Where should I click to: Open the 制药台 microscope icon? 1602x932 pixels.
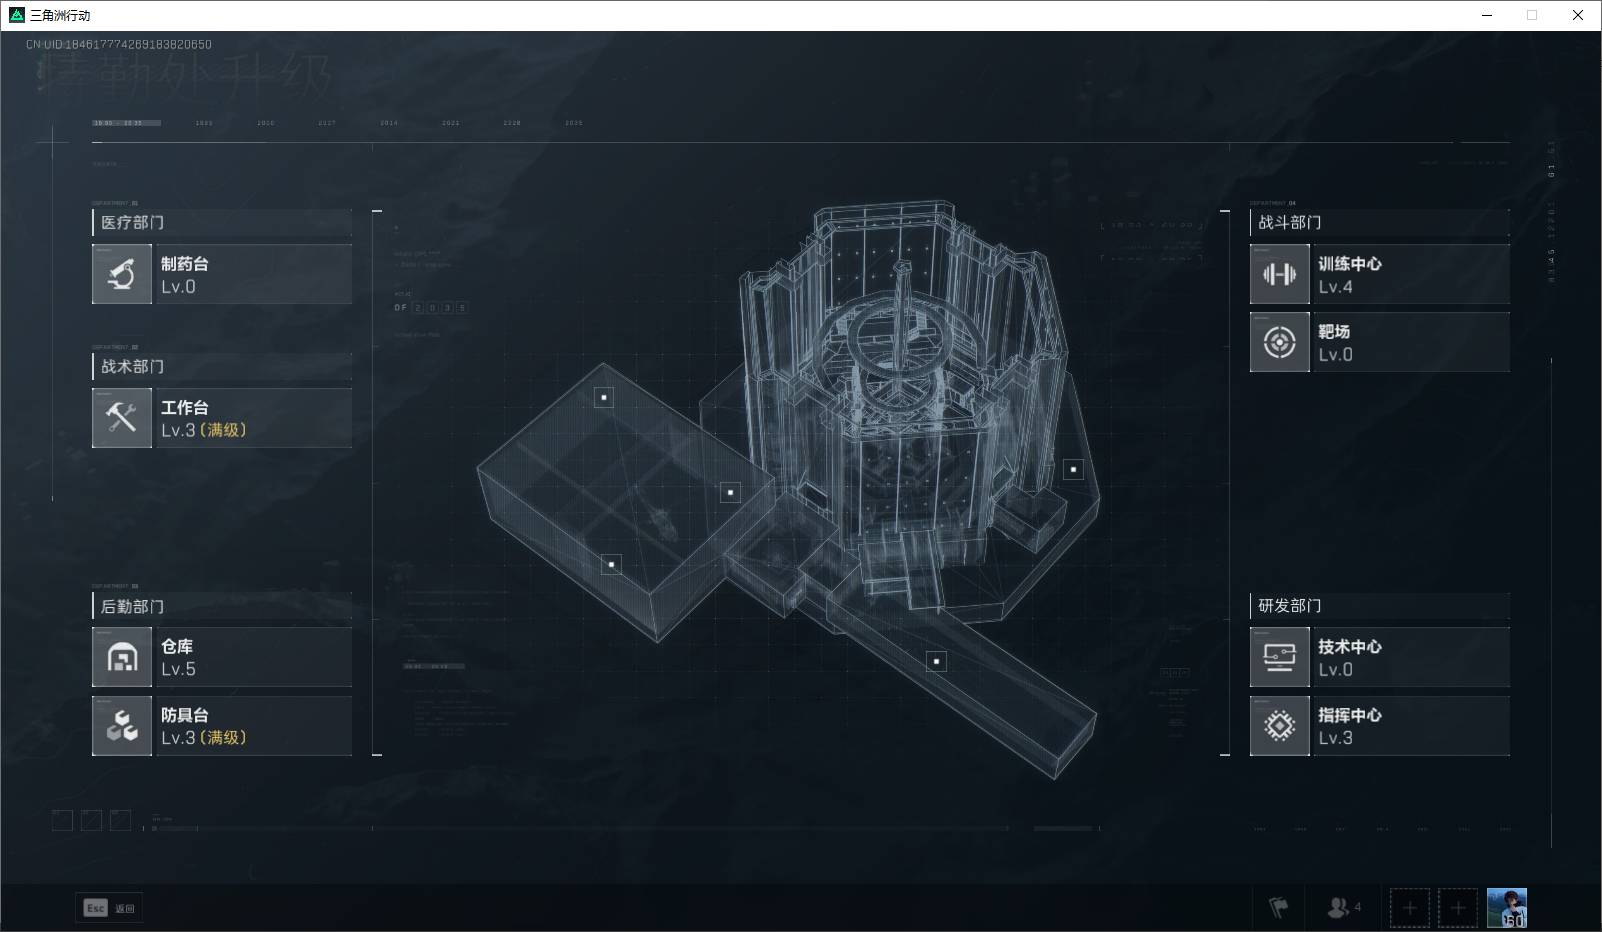[122, 274]
